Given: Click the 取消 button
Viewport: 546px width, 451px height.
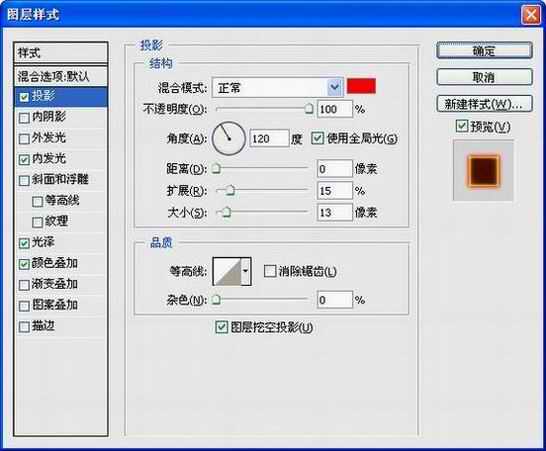Looking at the screenshot, I should click(x=484, y=77).
